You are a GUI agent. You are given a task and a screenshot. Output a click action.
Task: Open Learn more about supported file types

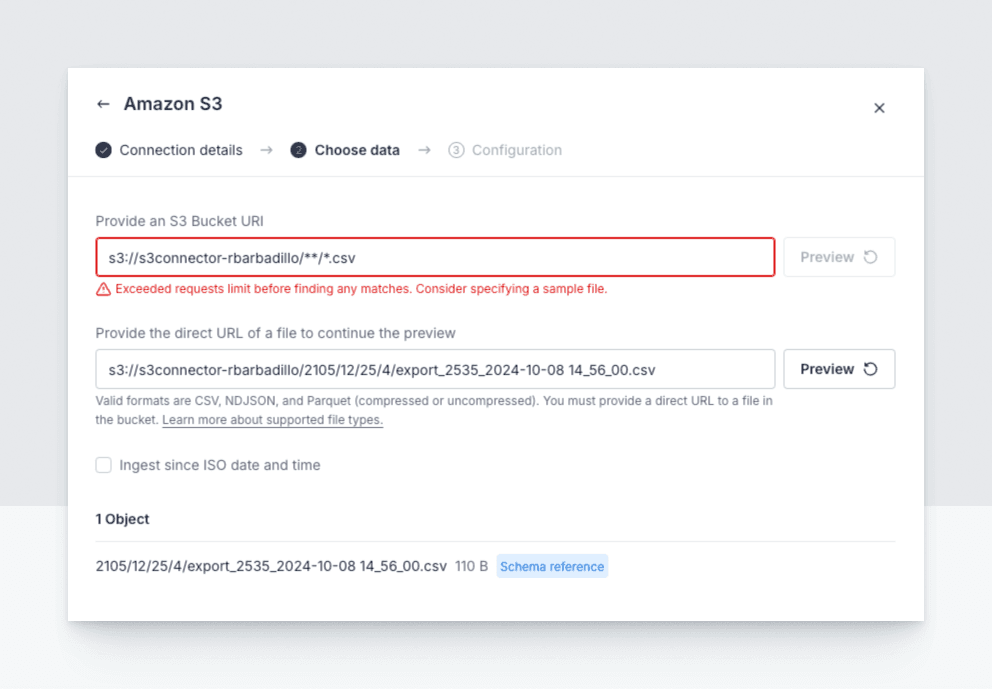tap(272, 420)
